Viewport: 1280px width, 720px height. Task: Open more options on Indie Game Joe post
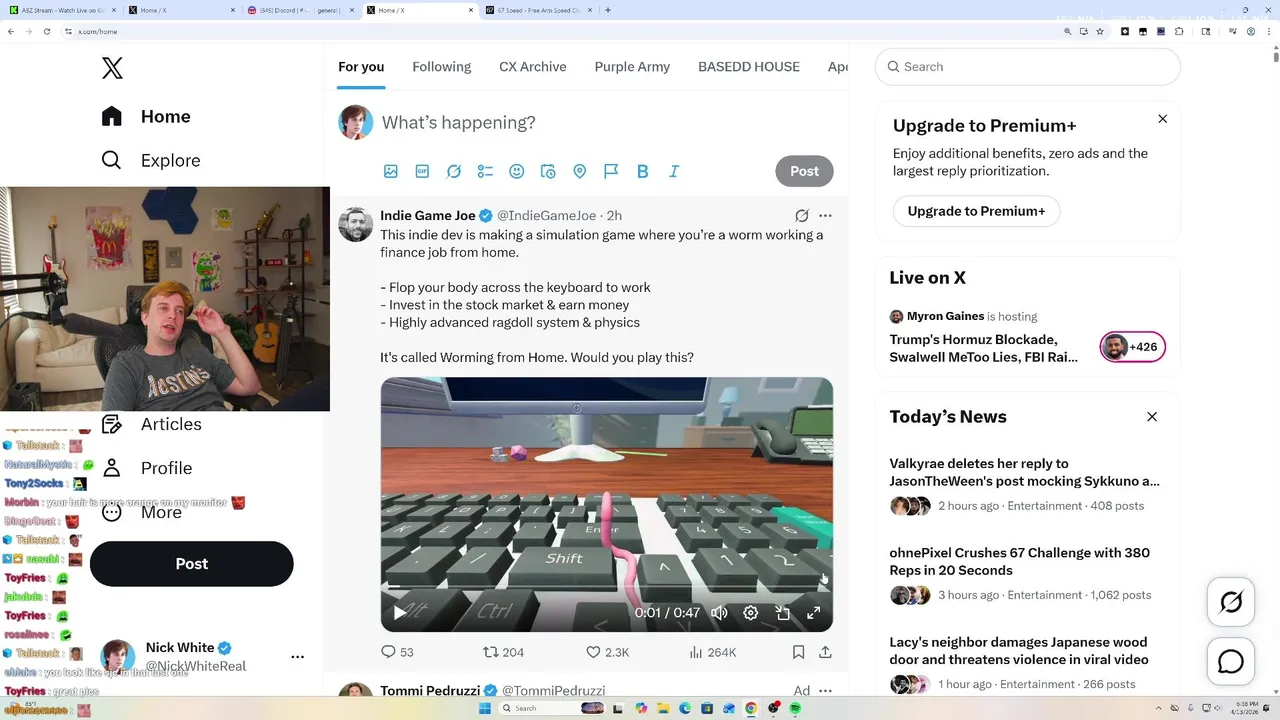(825, 216)
